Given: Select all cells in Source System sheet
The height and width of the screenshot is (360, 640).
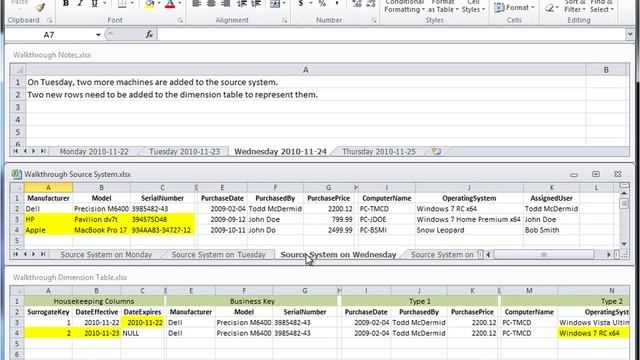Looking at the screenshot, I should tap(17, 187).
